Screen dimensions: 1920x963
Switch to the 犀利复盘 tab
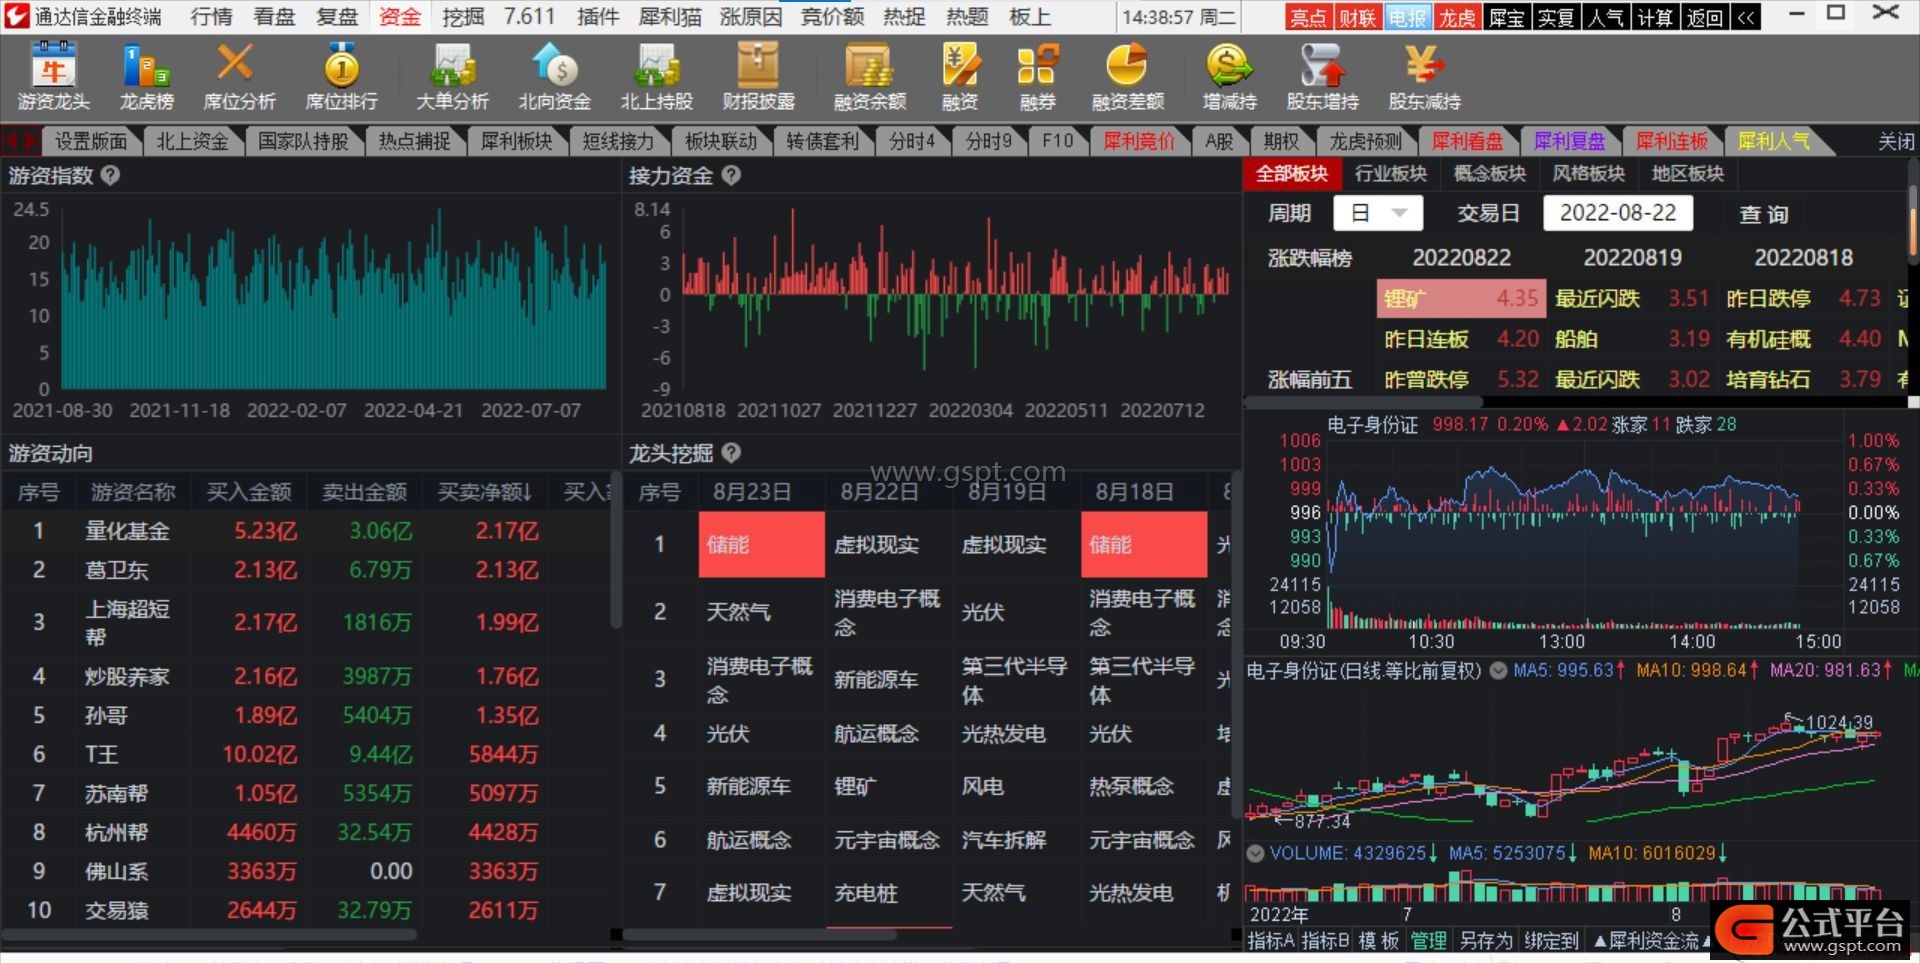(1569, 142)
